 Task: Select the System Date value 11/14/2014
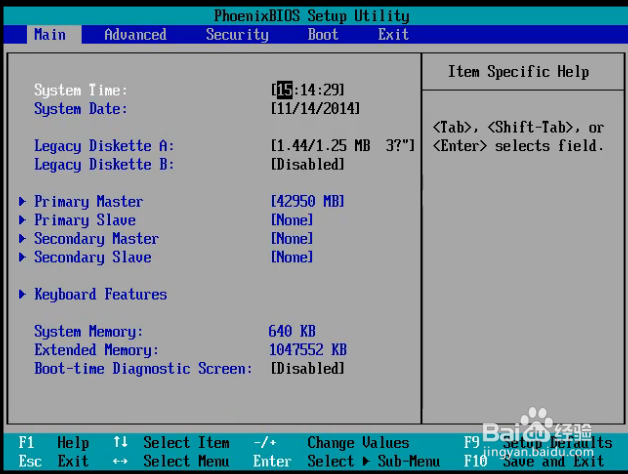click(316, 109)
